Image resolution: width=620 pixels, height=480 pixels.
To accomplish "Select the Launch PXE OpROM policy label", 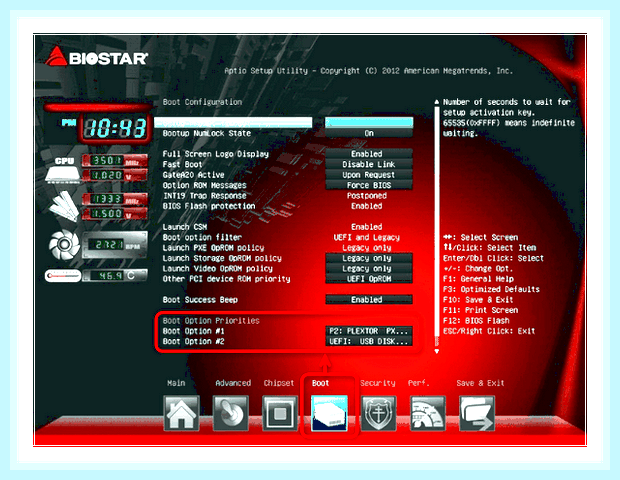I will [213, 248].
